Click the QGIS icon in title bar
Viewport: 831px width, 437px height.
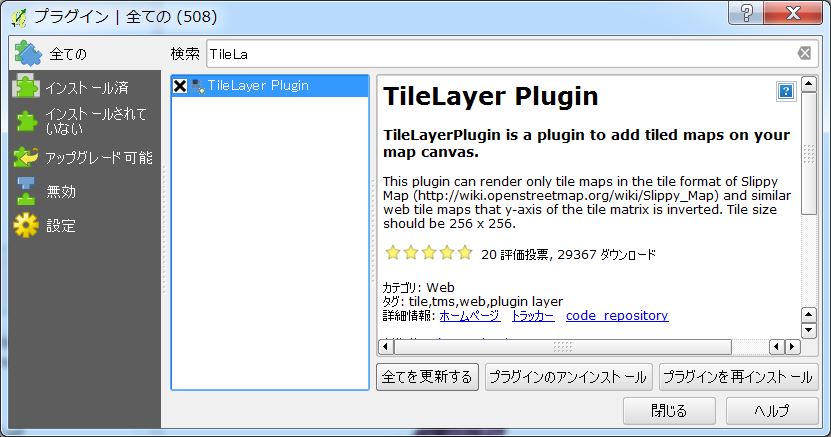pos(18,17)
